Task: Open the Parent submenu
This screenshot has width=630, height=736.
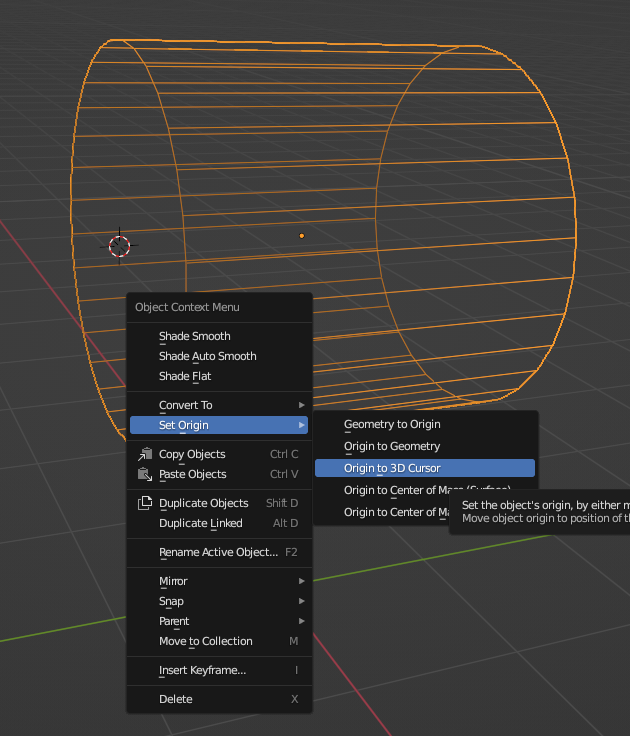Action: coord(219,621)
